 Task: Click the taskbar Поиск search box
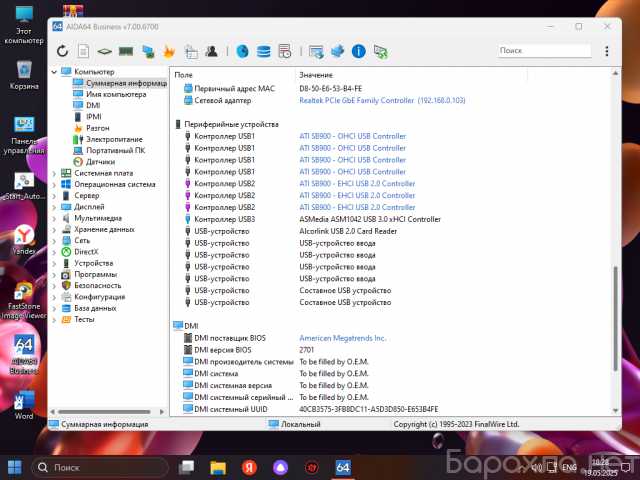tap(100, 467)
